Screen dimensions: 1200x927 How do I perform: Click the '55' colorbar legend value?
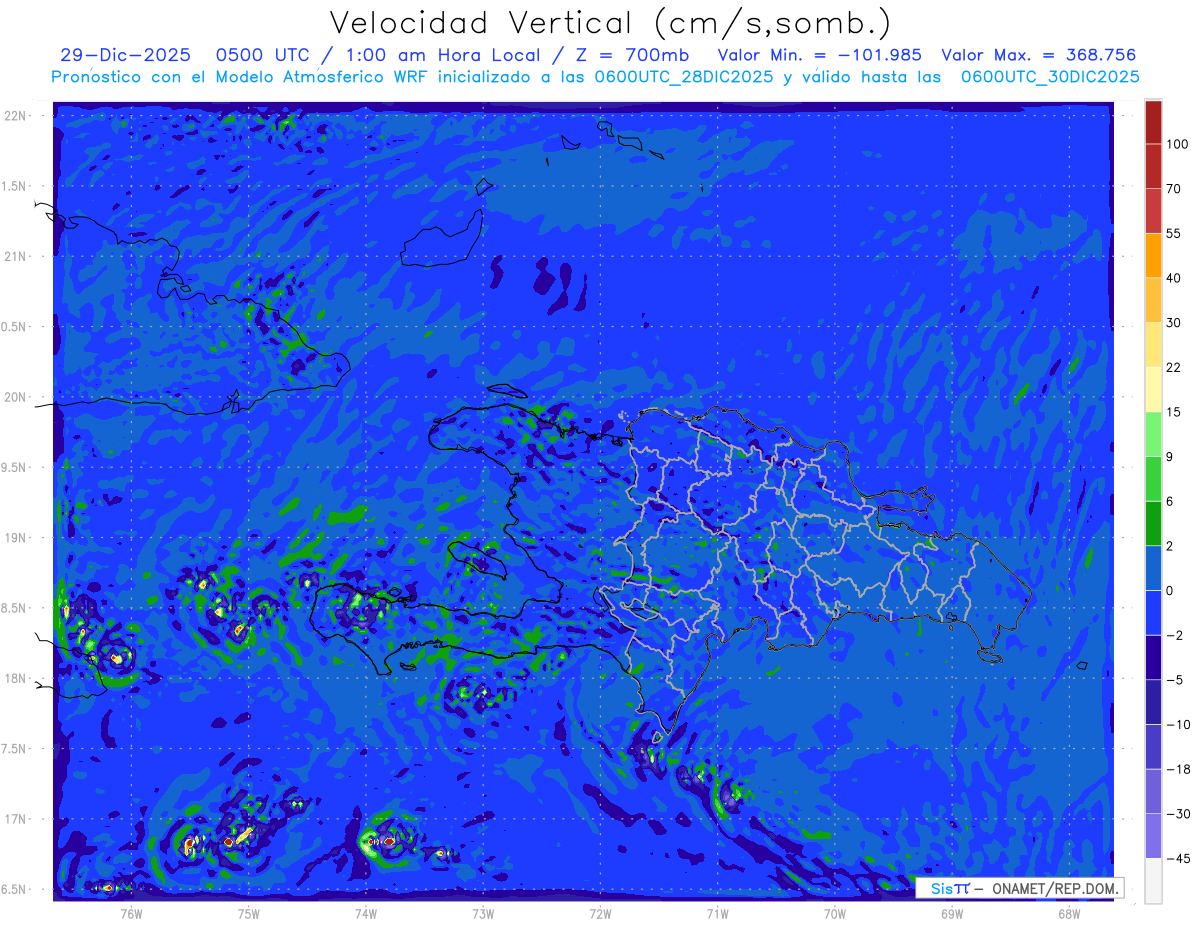1174,233
